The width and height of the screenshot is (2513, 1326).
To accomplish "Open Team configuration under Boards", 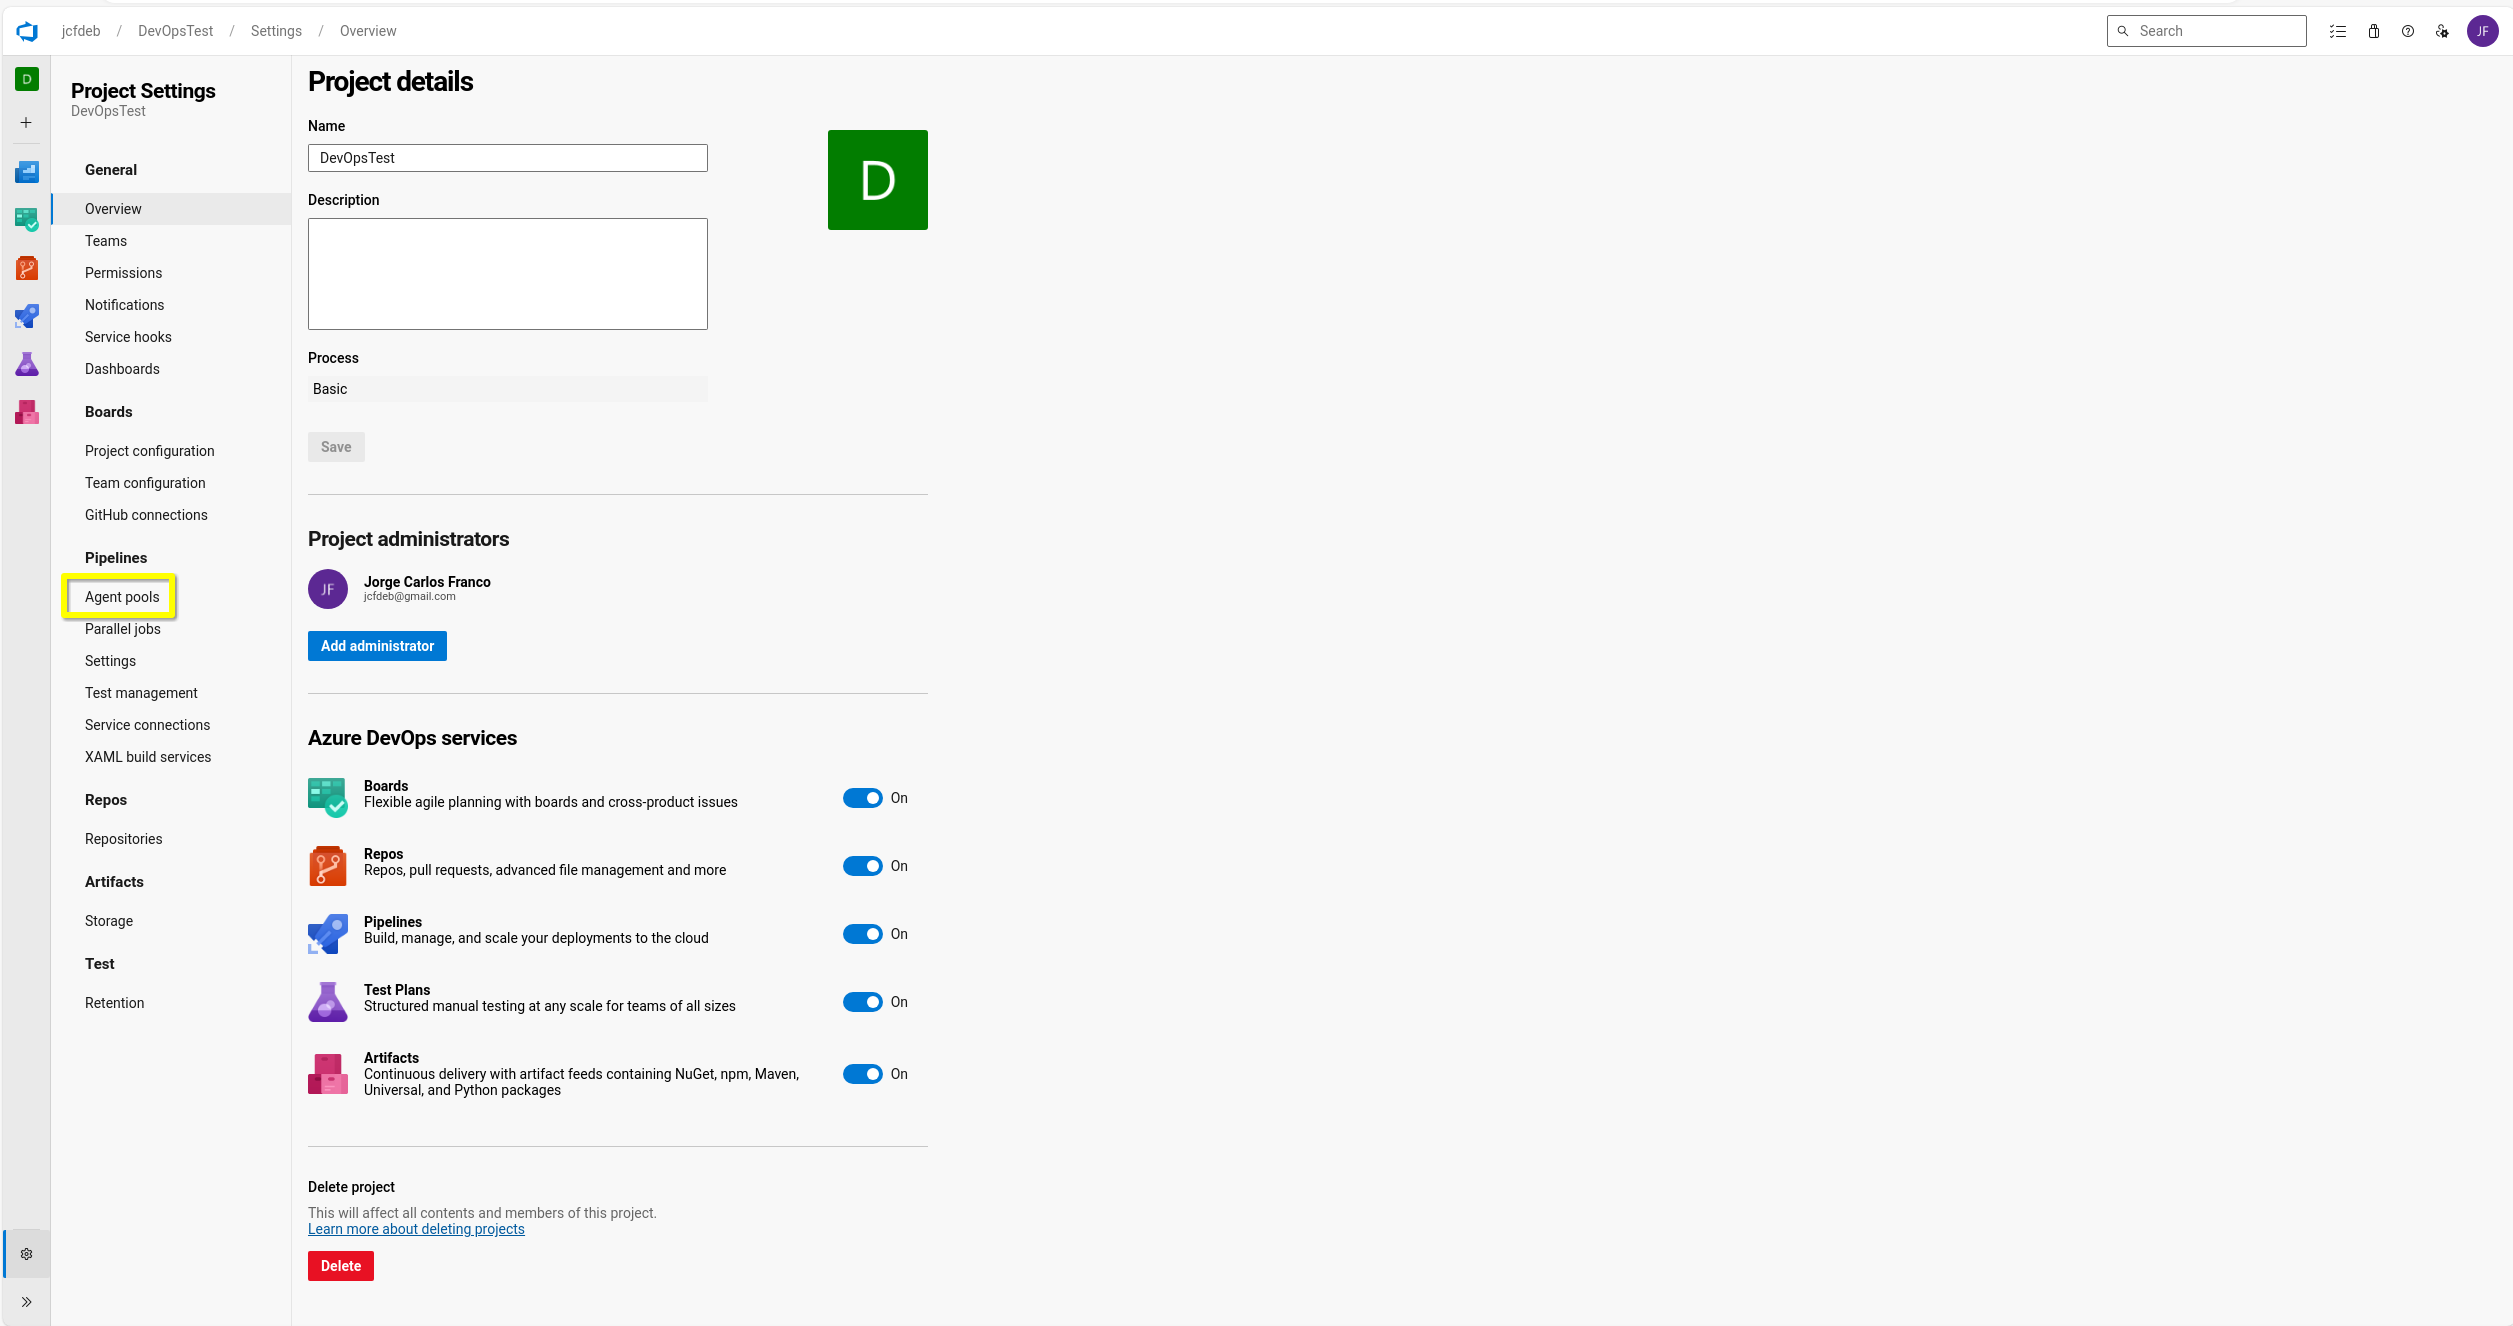I will tap(171, 483).
